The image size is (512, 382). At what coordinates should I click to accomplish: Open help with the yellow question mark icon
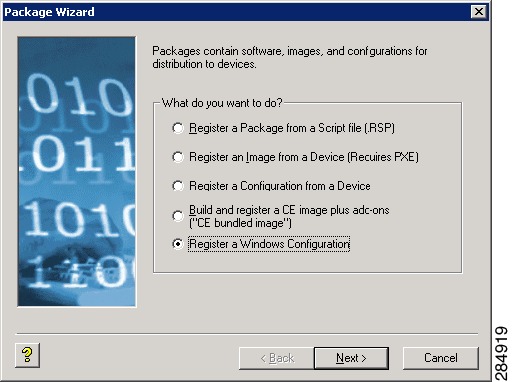pos(27,355)
